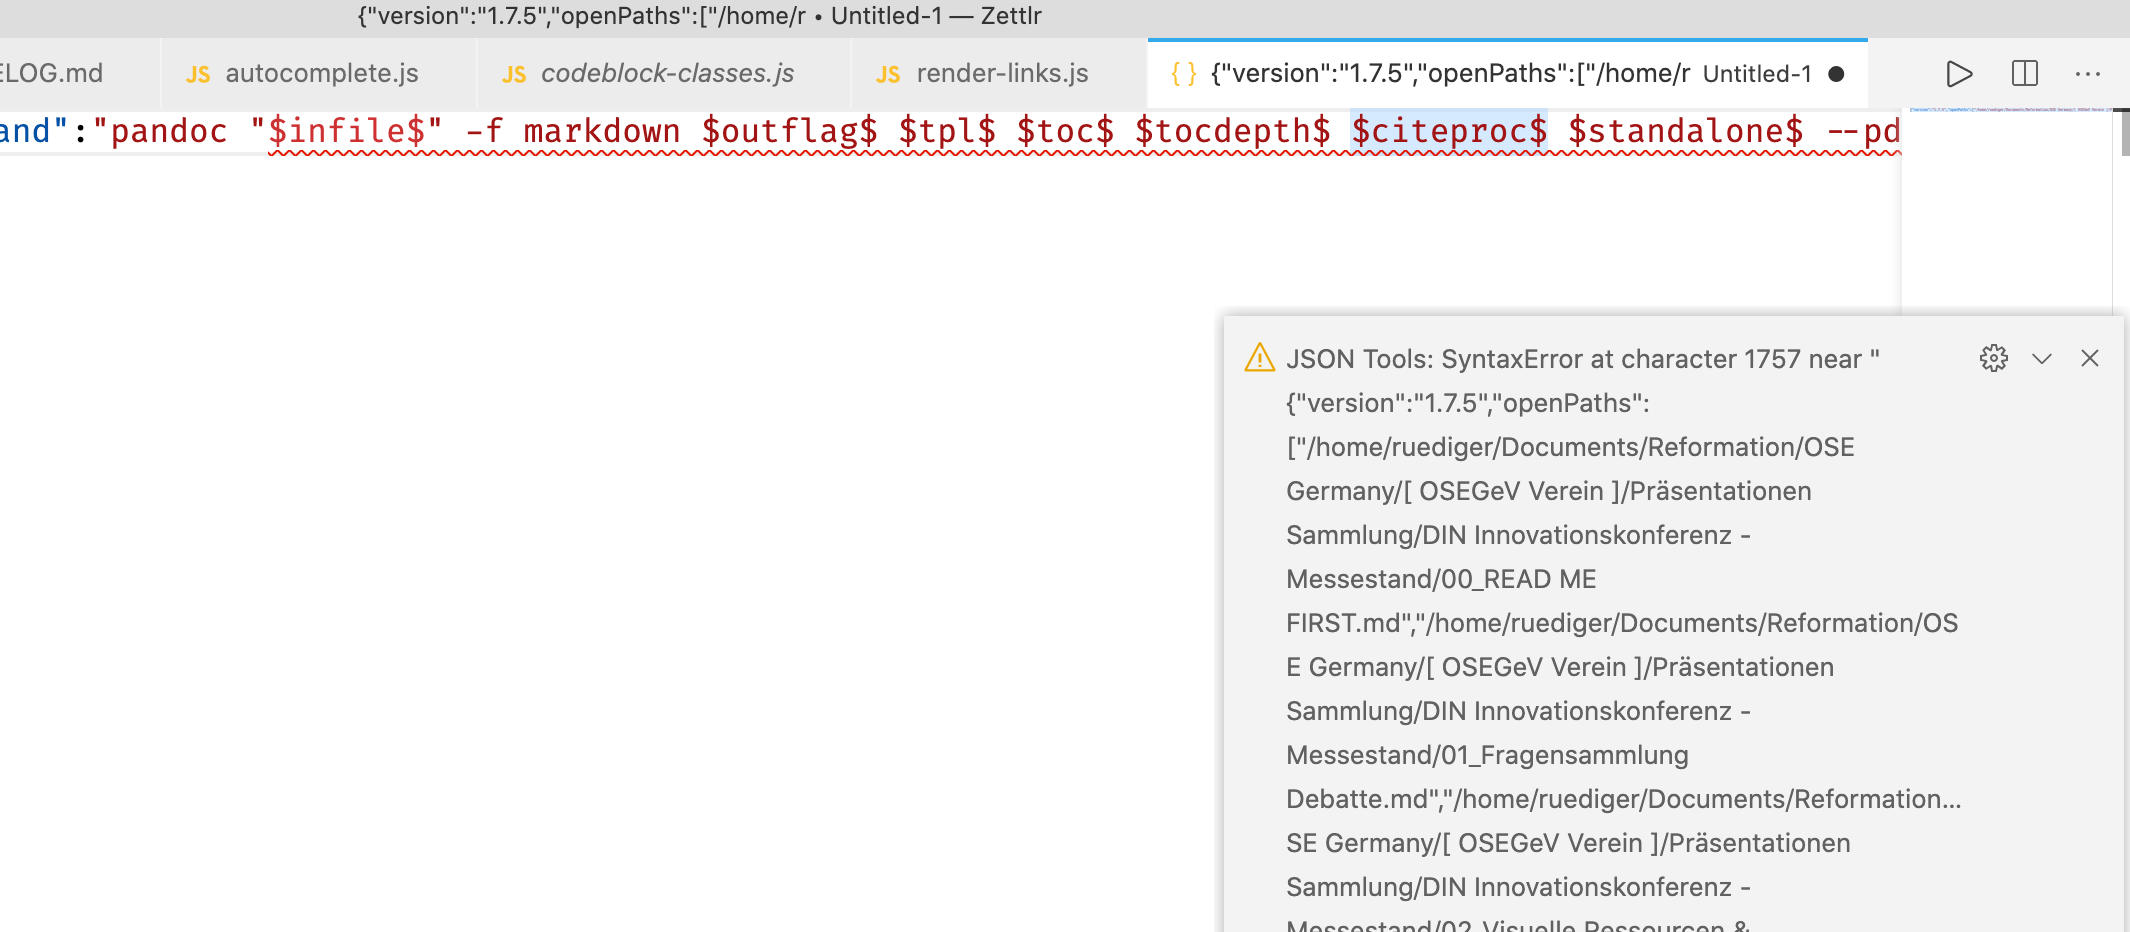
Task: Click the unsaved-changes dot on Untitled-1 tab
Action: 1837,73
